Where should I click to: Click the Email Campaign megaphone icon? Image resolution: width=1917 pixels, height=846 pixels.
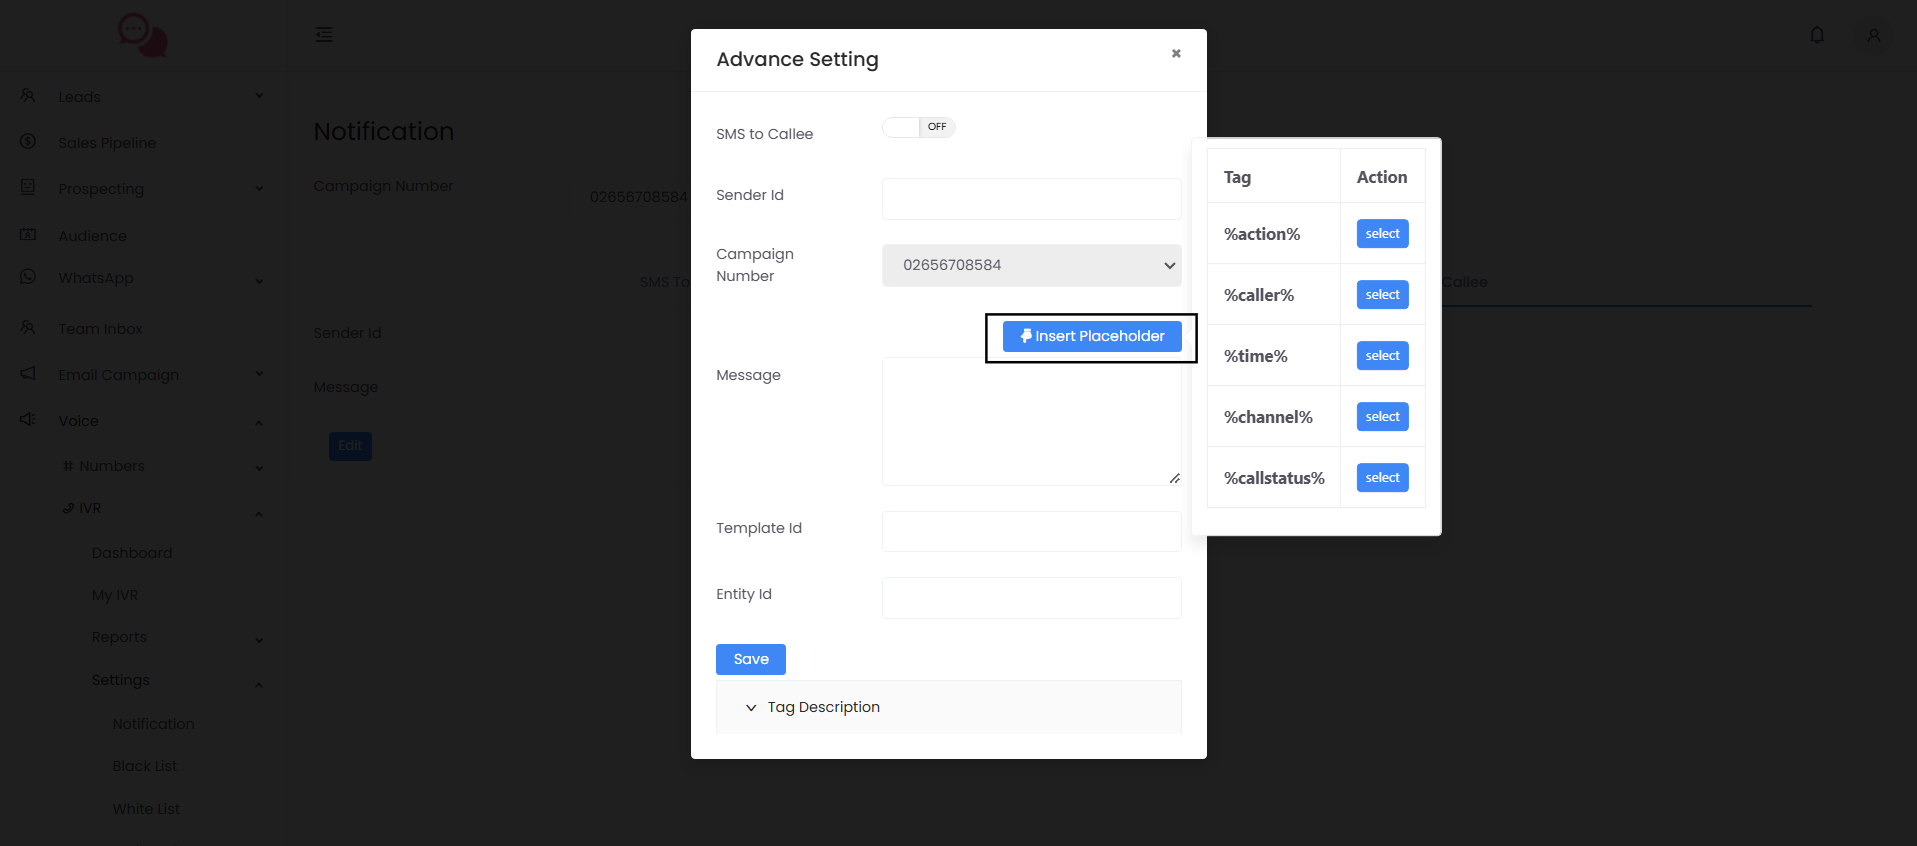28,374
